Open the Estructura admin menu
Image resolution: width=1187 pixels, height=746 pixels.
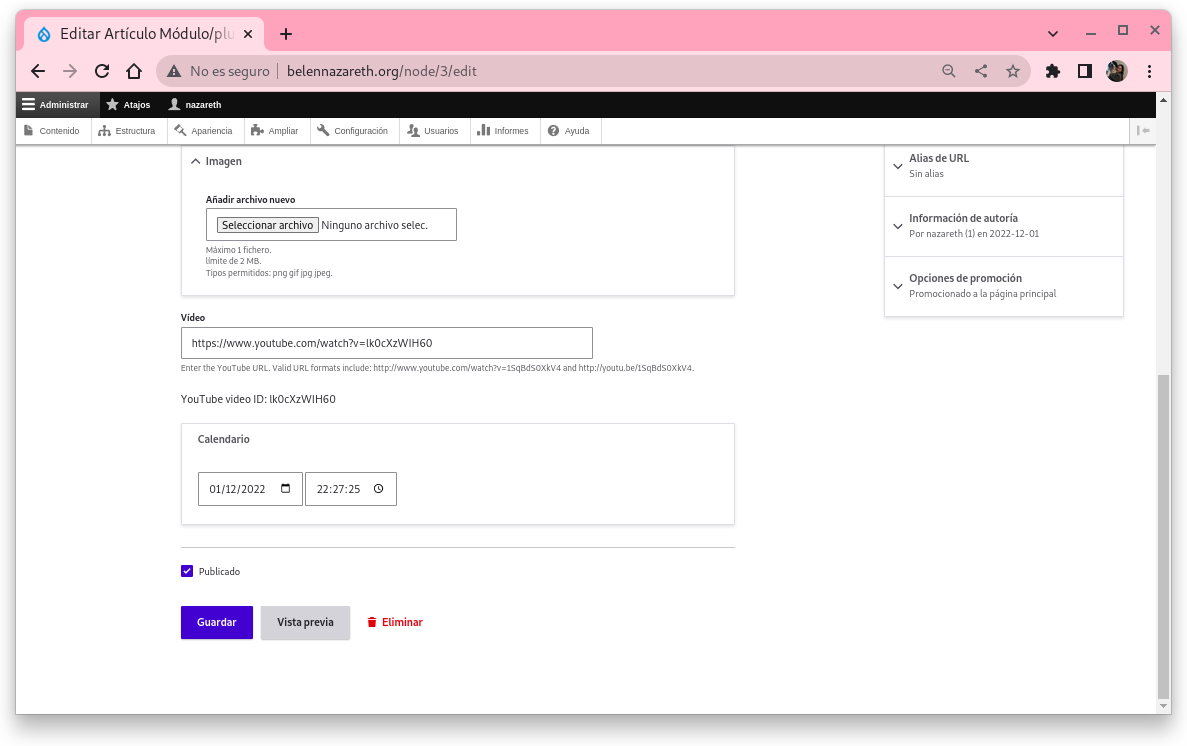tap(128, 131)
